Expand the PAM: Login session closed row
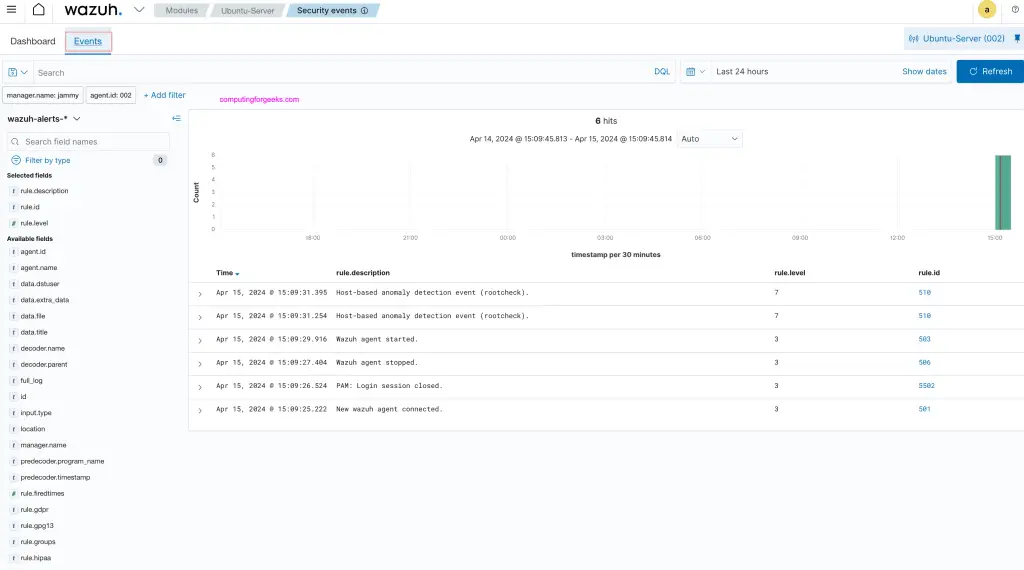This screenshot has height=570, width=1024. tap(200, 387)
